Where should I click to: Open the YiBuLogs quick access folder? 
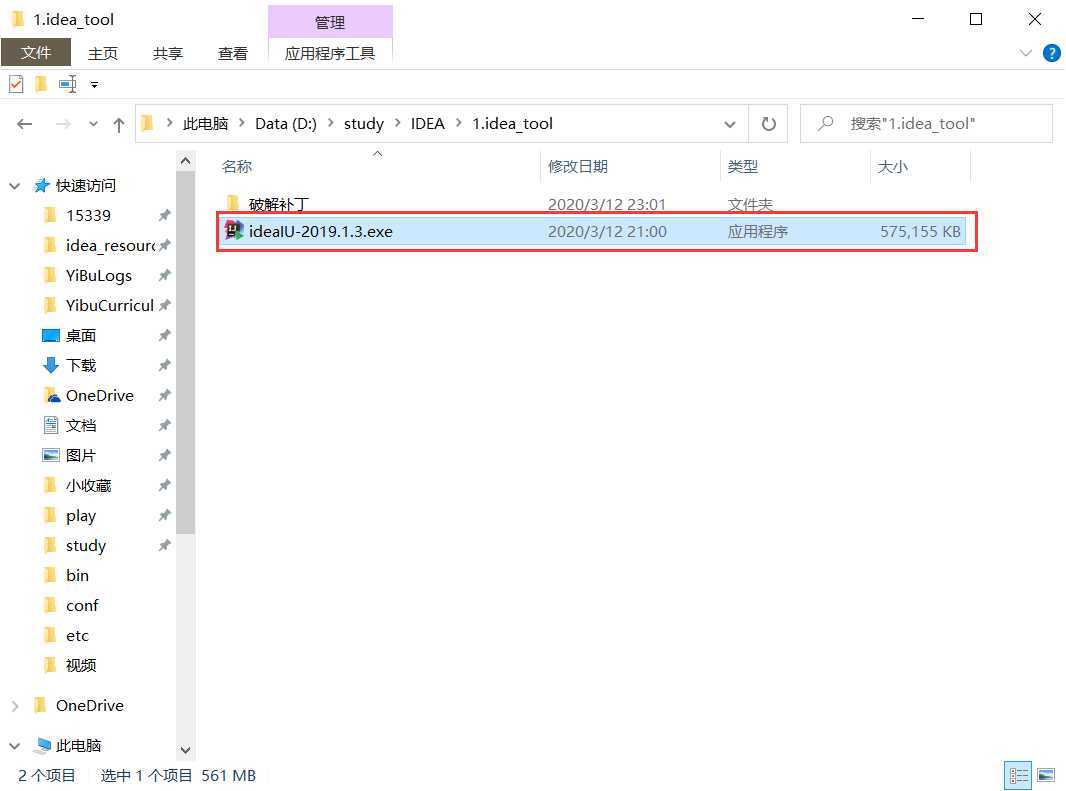coord(99,275)
